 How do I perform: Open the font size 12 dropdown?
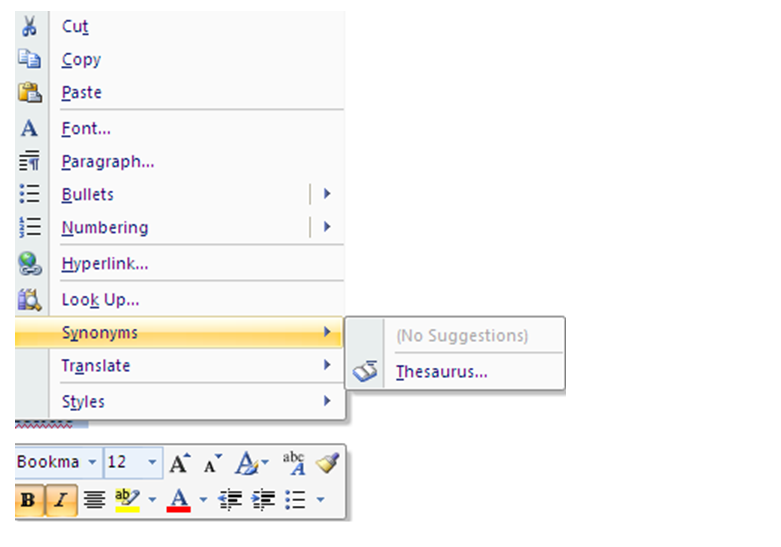tap(152, 462)
